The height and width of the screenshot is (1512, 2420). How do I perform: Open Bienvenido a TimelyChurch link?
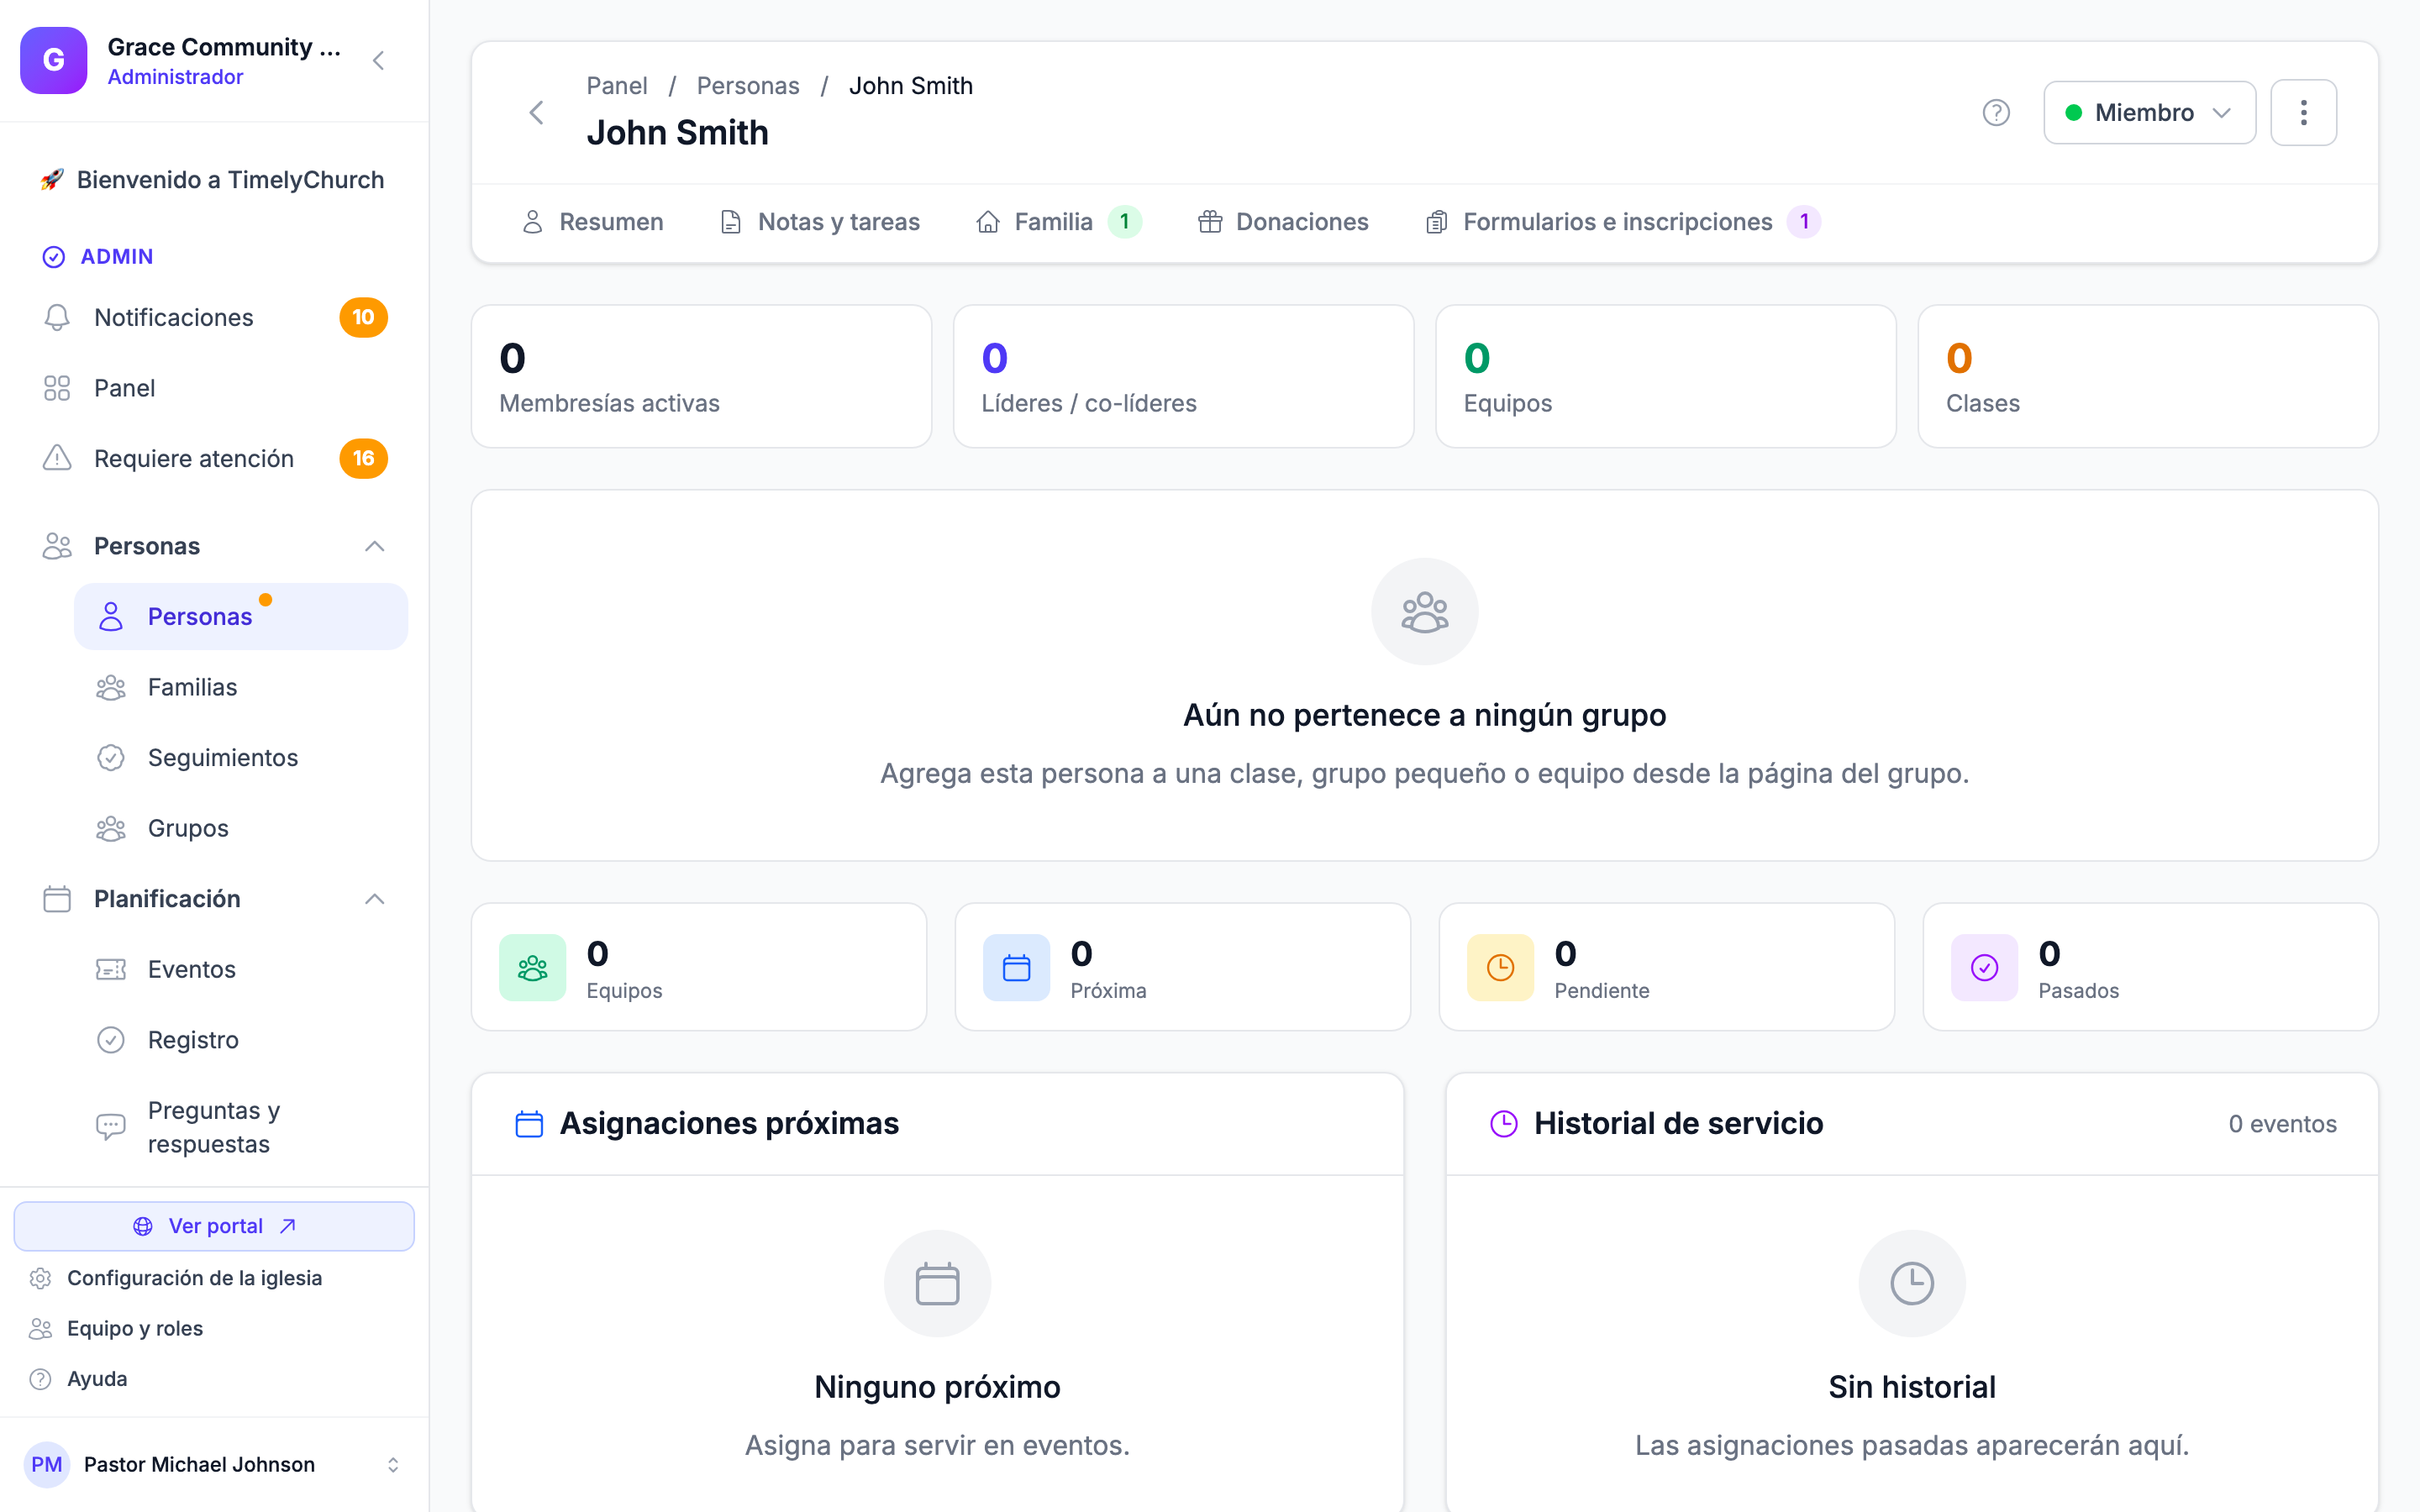point(213,180)
